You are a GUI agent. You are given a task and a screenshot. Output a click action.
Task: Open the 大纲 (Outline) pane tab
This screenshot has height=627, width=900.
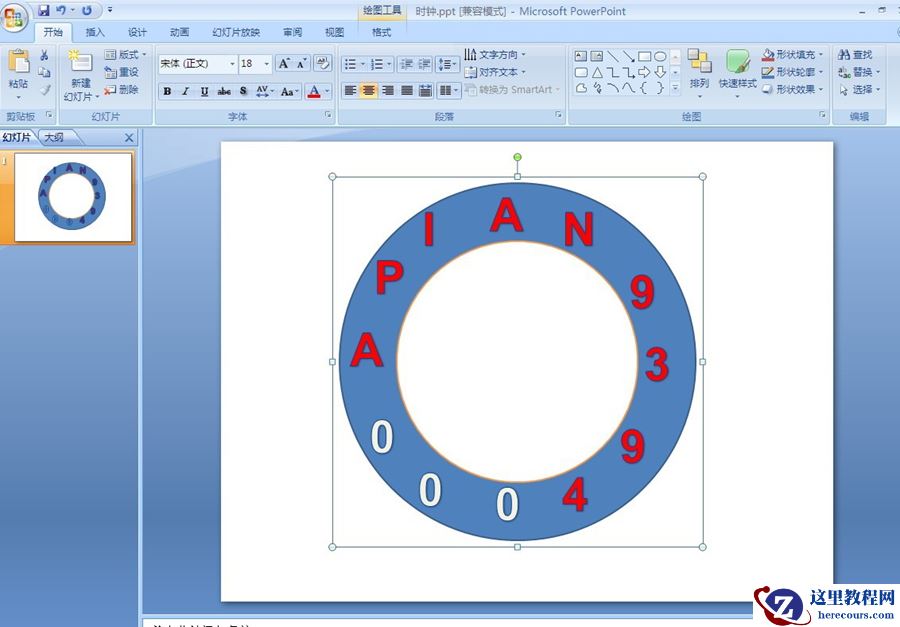[55, 137]
